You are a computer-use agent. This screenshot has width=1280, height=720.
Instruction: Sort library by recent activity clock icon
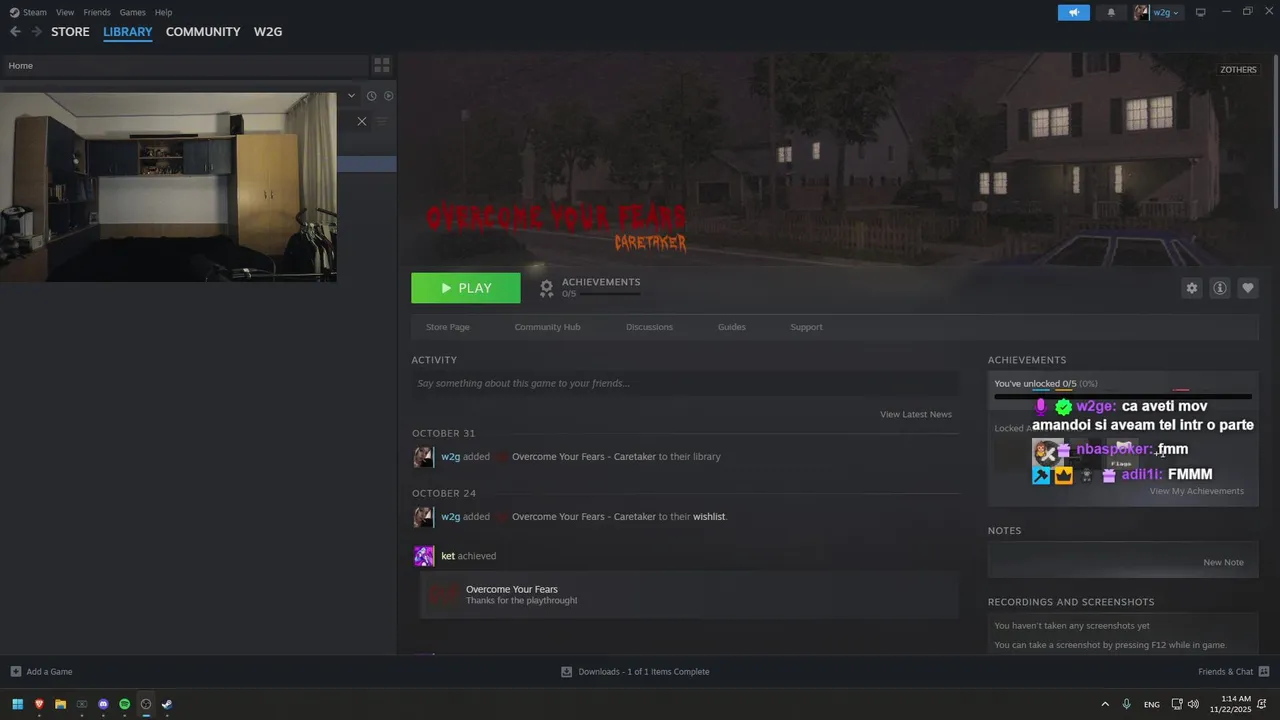371,96
